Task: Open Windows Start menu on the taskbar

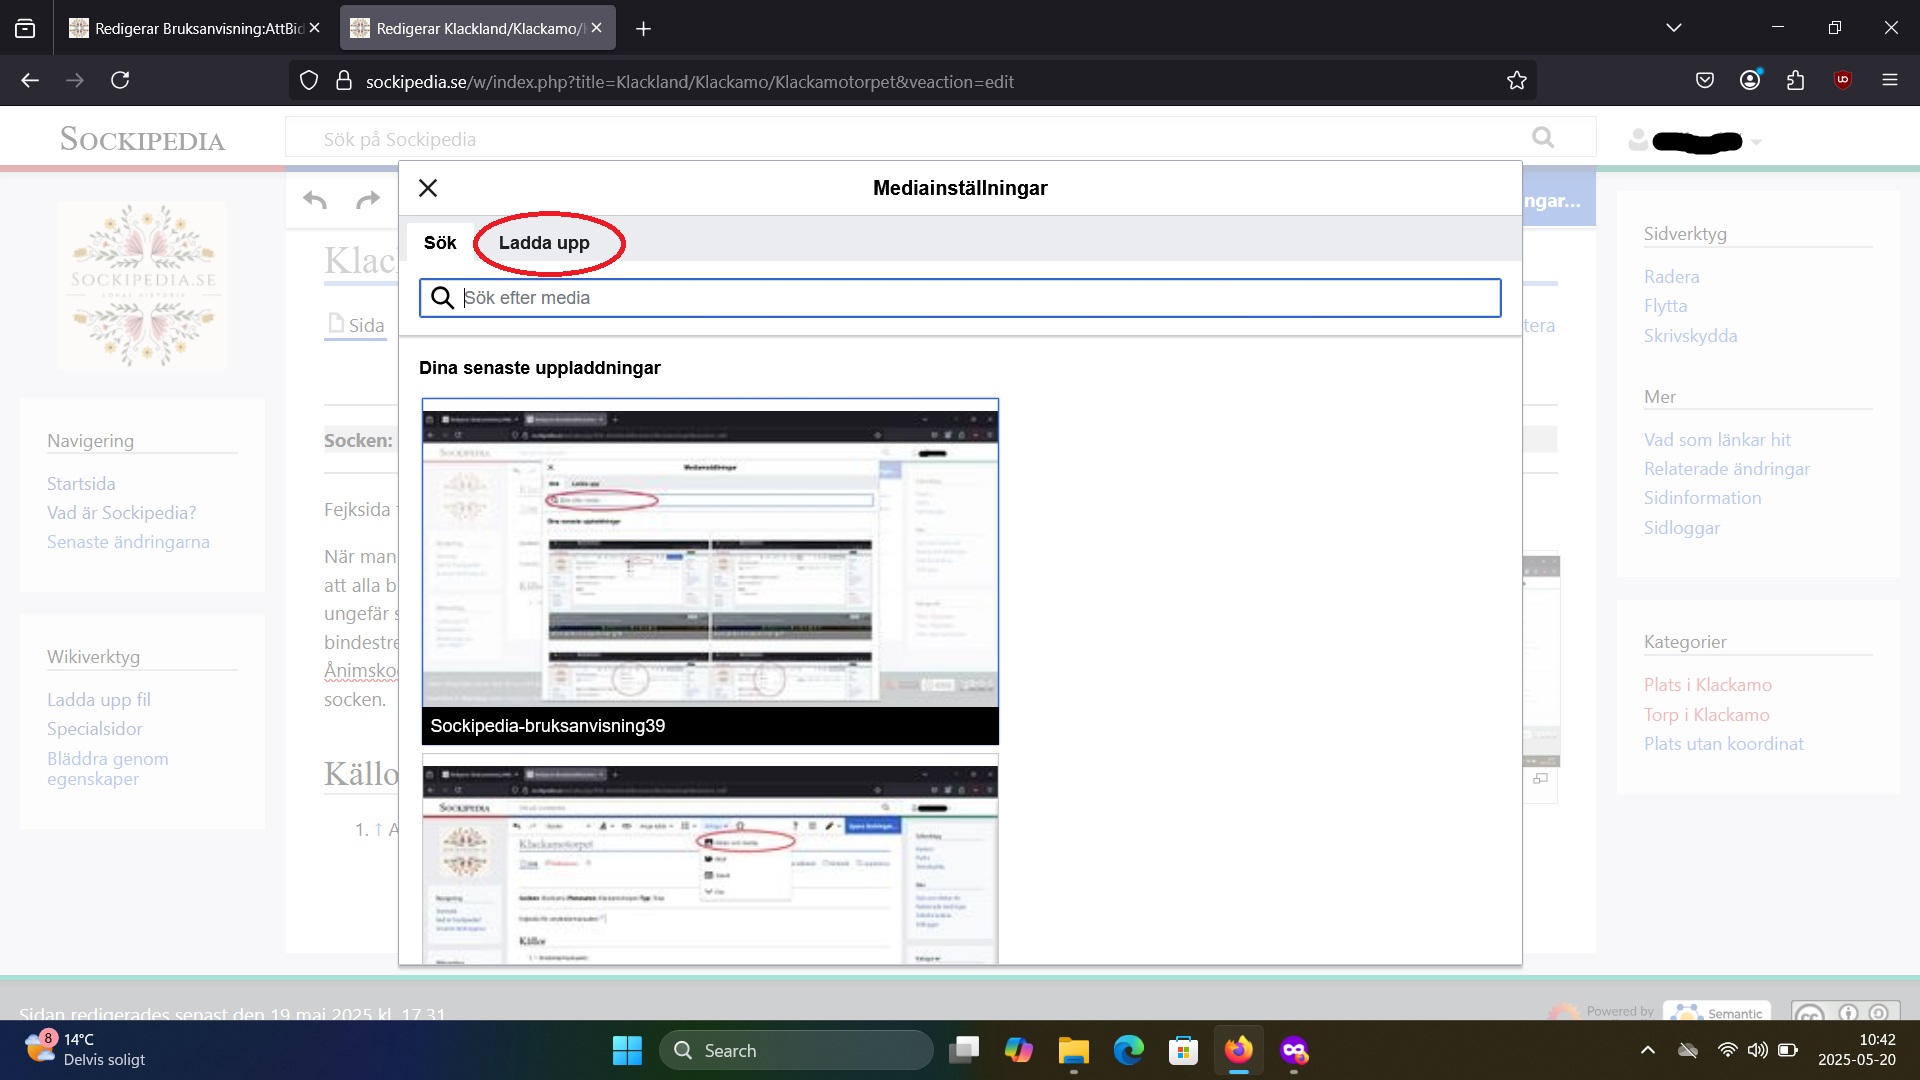Action: click(x=627, y=1050)
